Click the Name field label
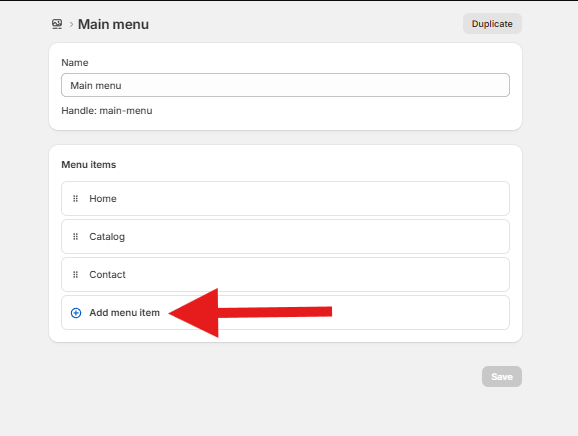The height and width of the screenshot is (436, 578). click(75, 63)
